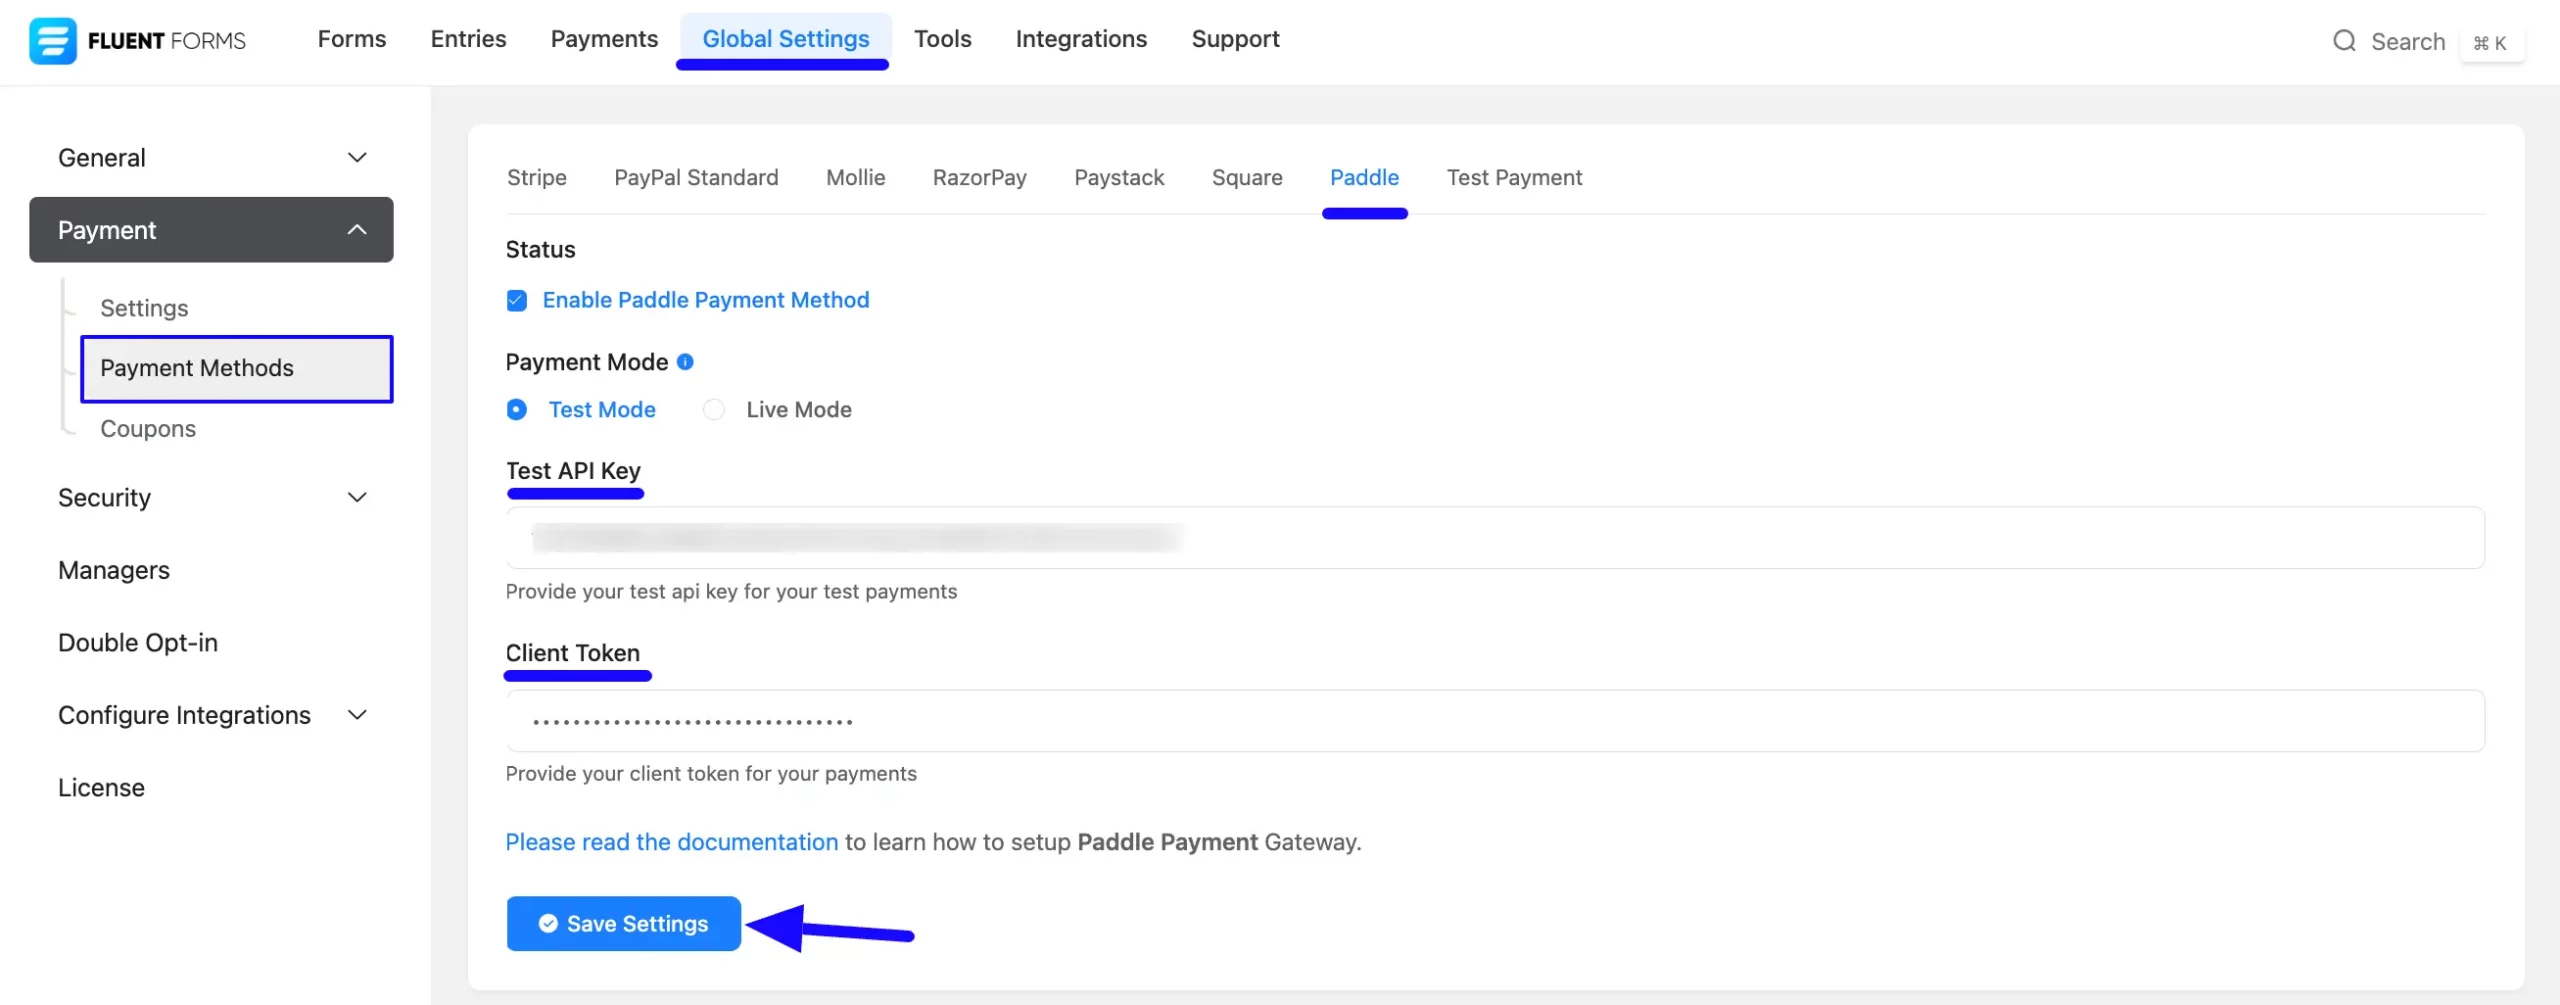This screenshot has width=2560, height=1005.
Task: Open the Payments menu
Action: (605, 39)
